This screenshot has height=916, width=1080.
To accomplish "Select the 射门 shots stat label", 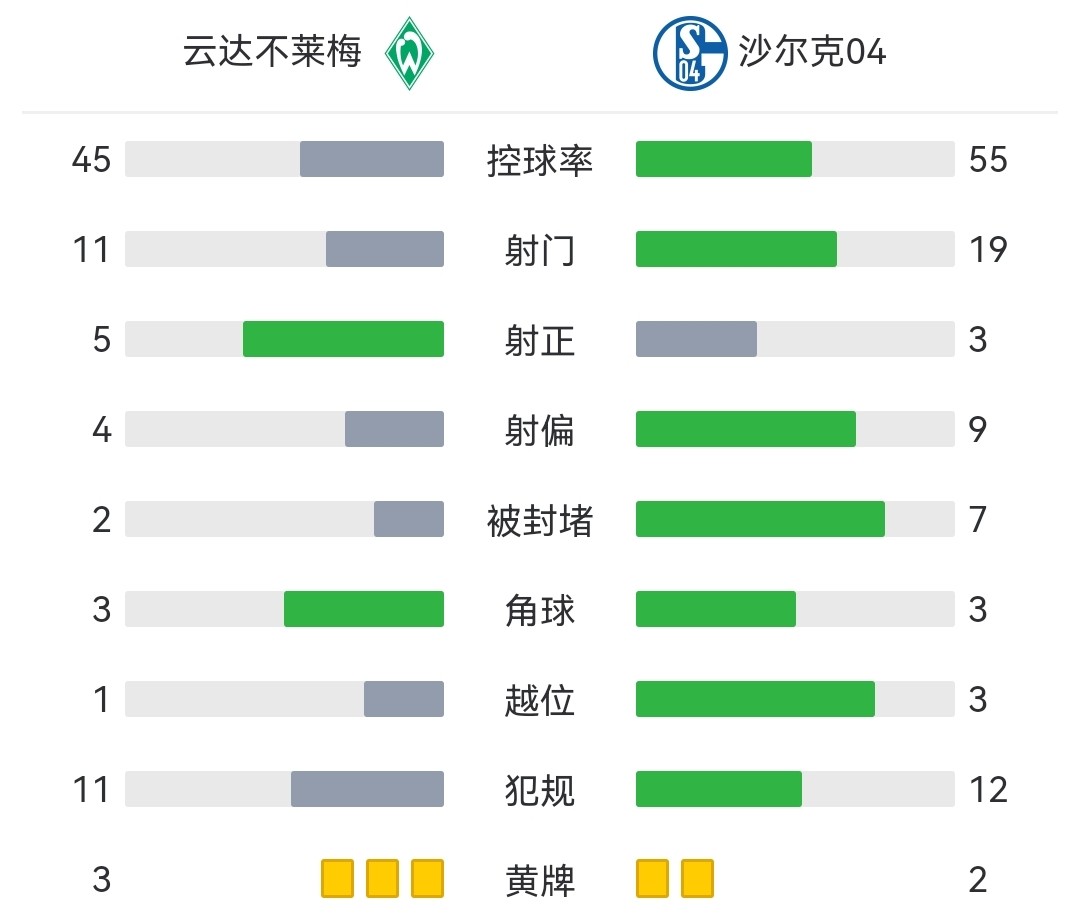I will click(x=540, y=250).
